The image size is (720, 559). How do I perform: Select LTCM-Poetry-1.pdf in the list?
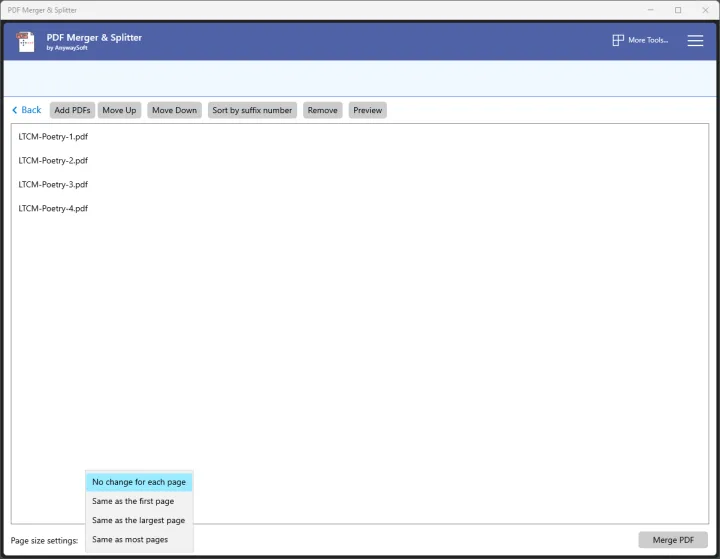[x=54, y=136]
